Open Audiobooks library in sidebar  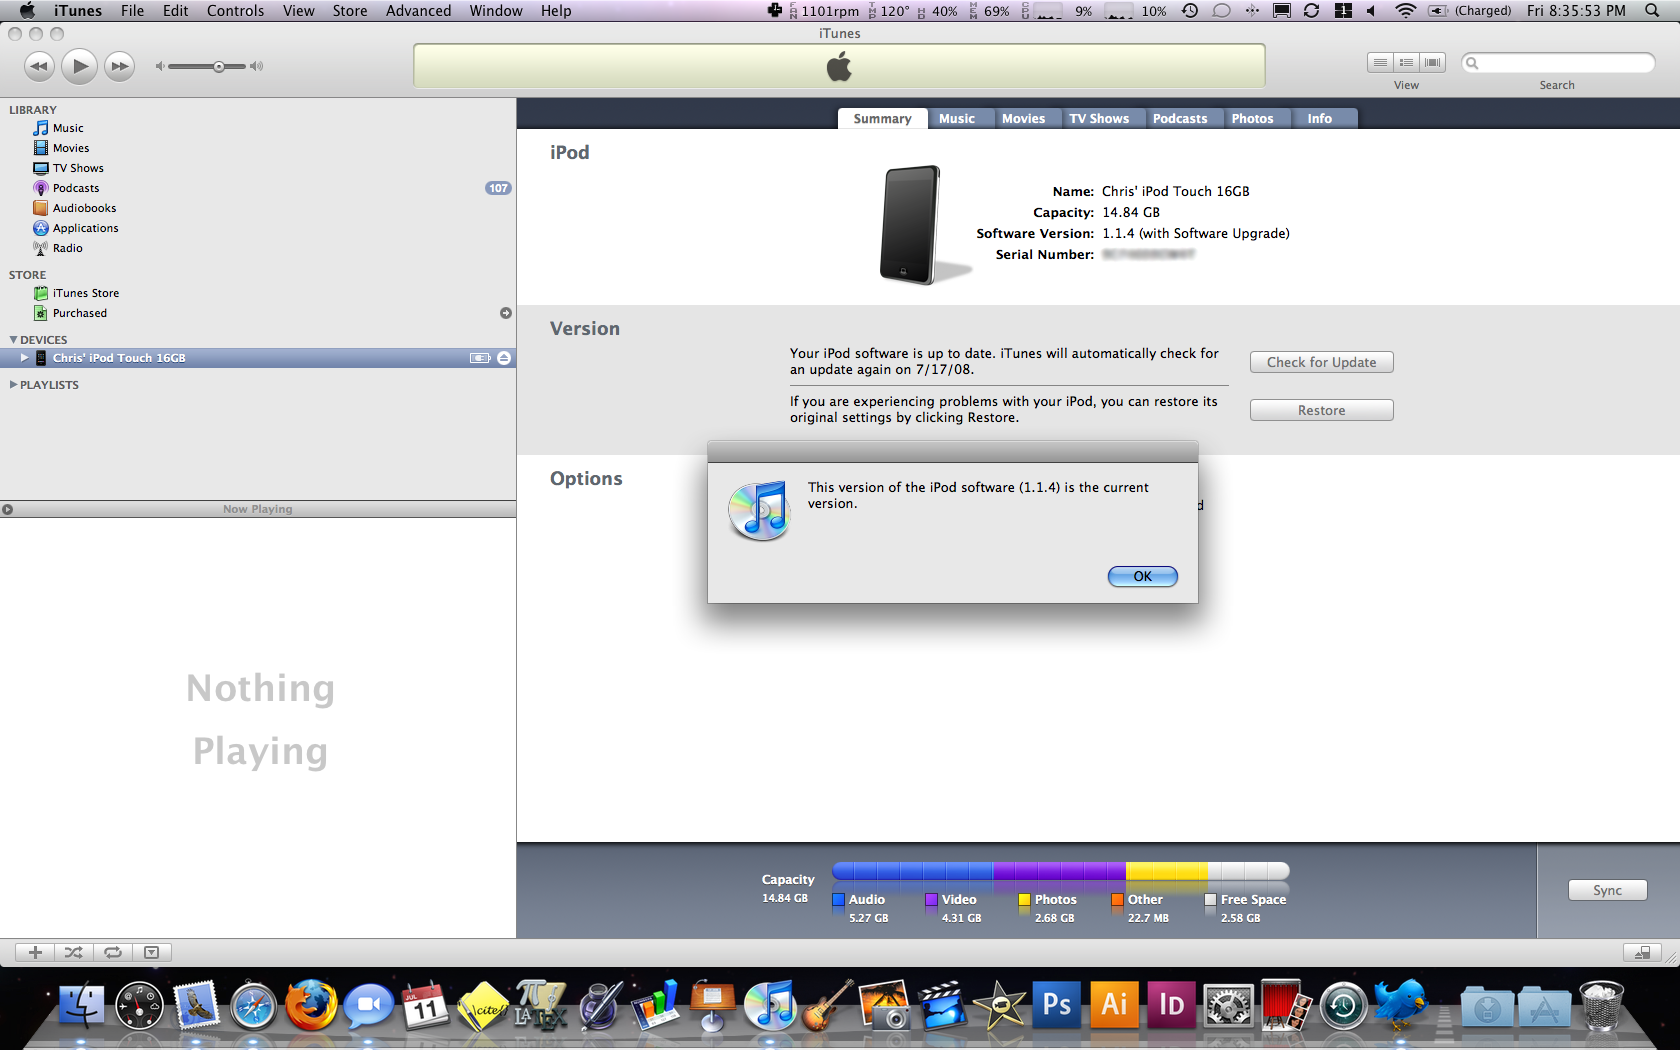pyautogui.click(x=84, y=208)
